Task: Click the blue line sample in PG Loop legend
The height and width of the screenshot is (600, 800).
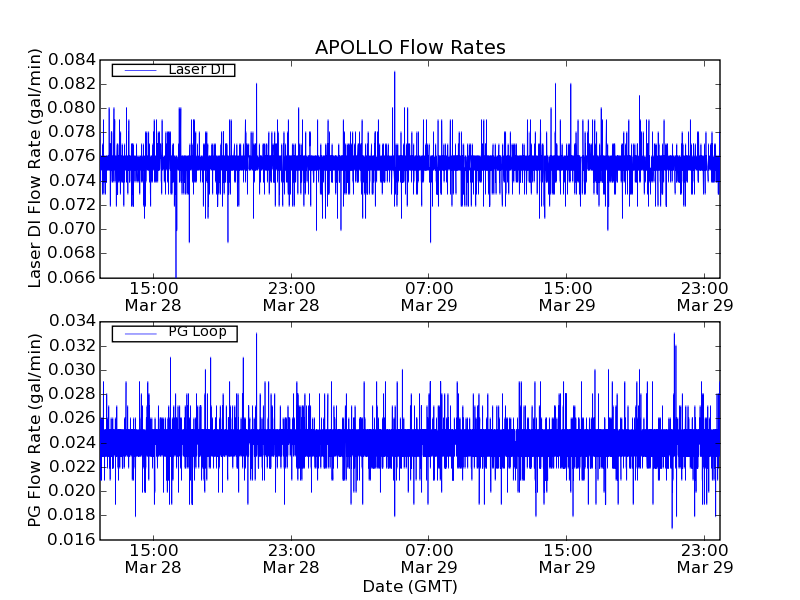Action: (x=138, y=333)
